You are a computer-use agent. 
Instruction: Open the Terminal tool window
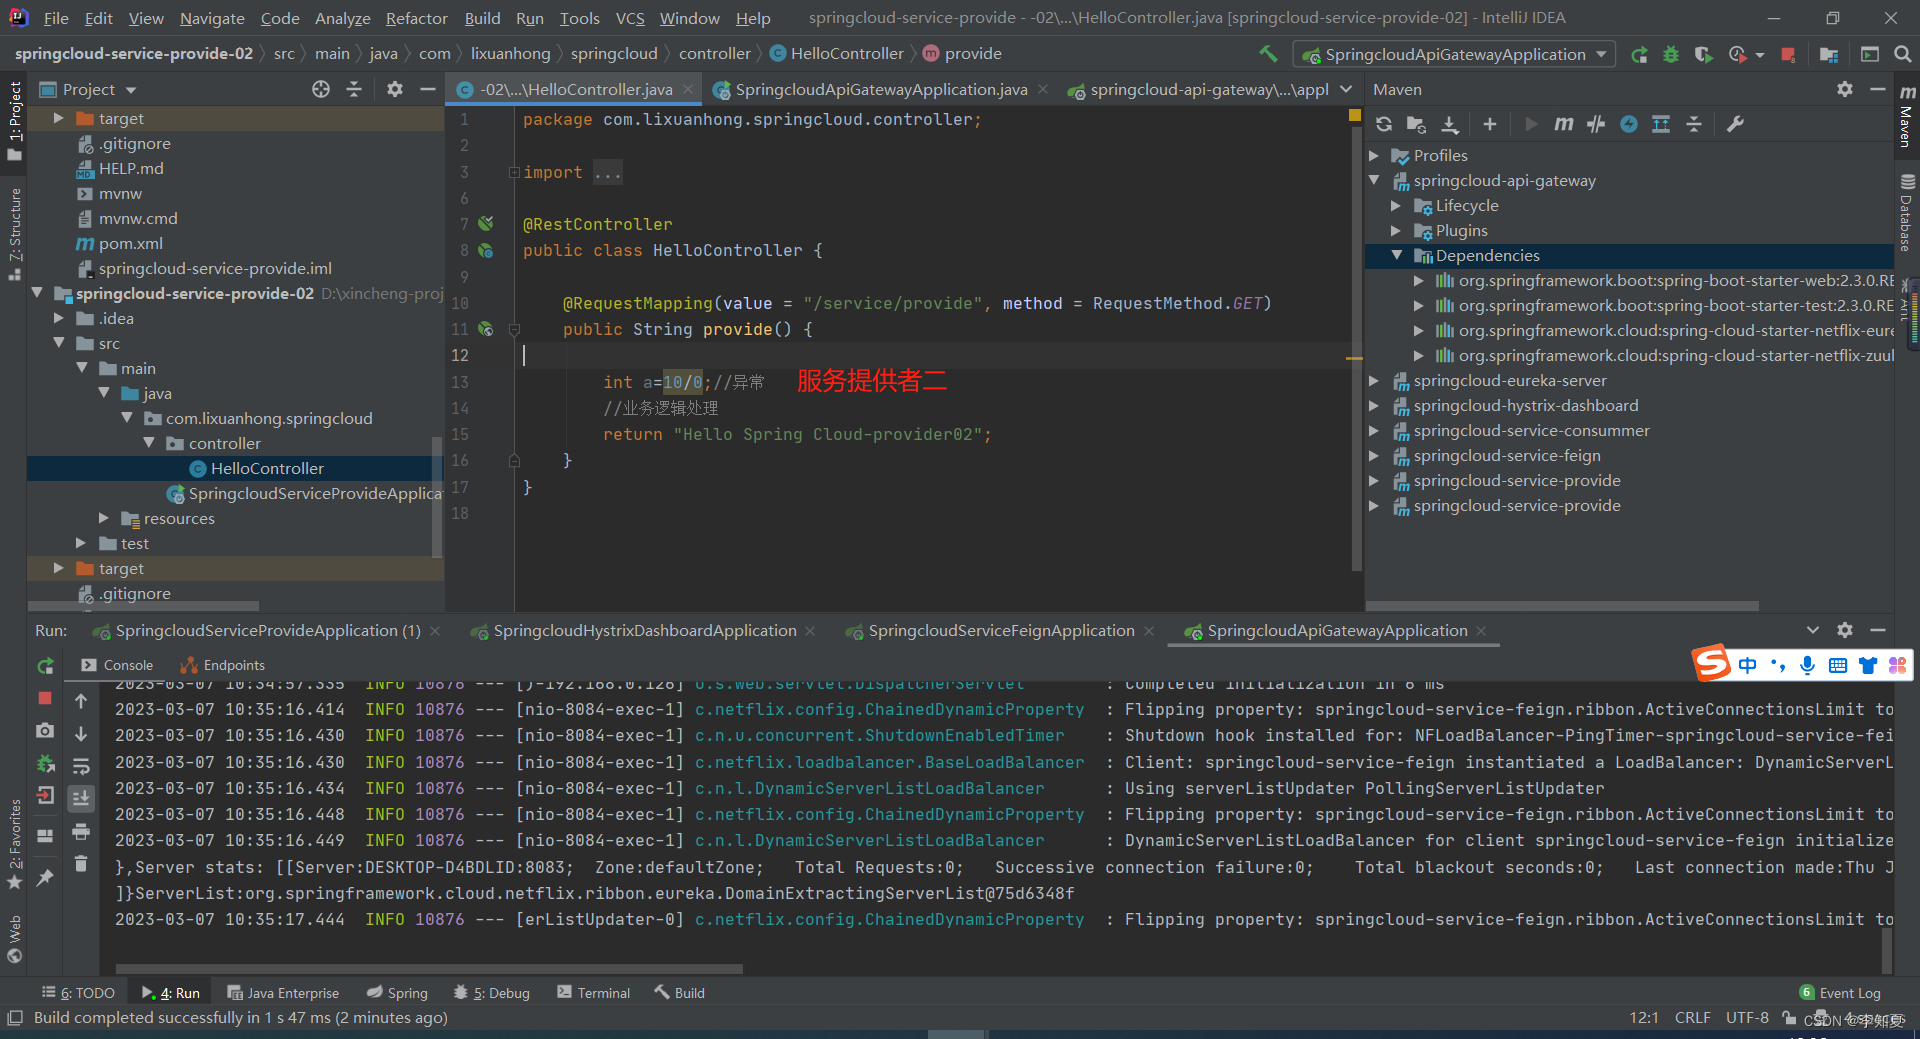coord(594,993)
